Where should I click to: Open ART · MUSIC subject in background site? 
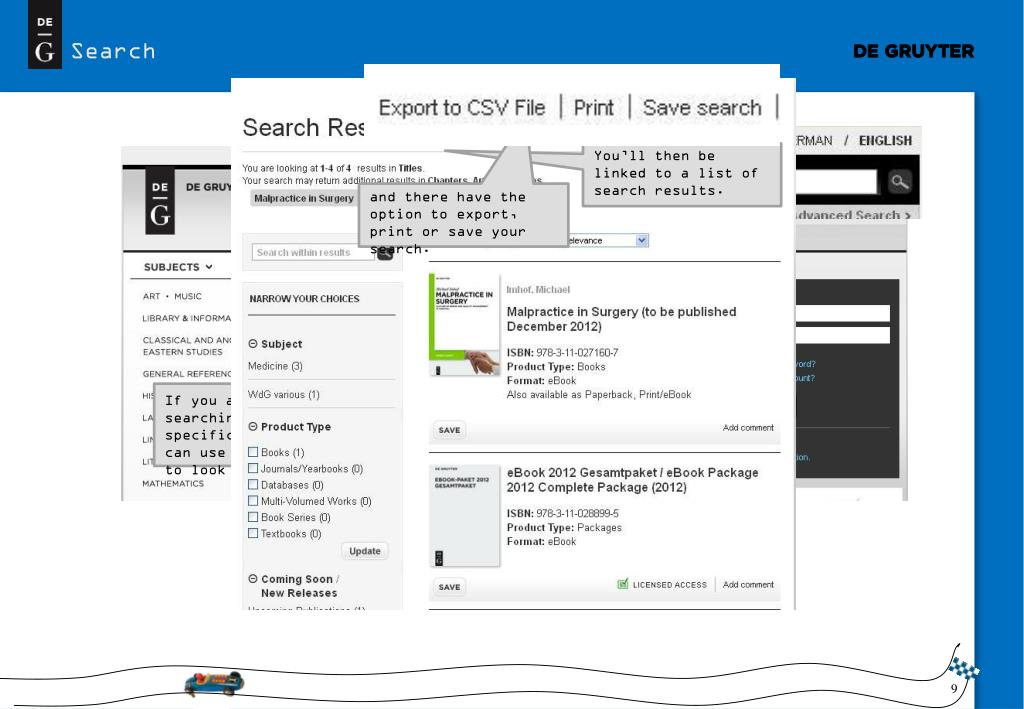click(x=172, y=296)
